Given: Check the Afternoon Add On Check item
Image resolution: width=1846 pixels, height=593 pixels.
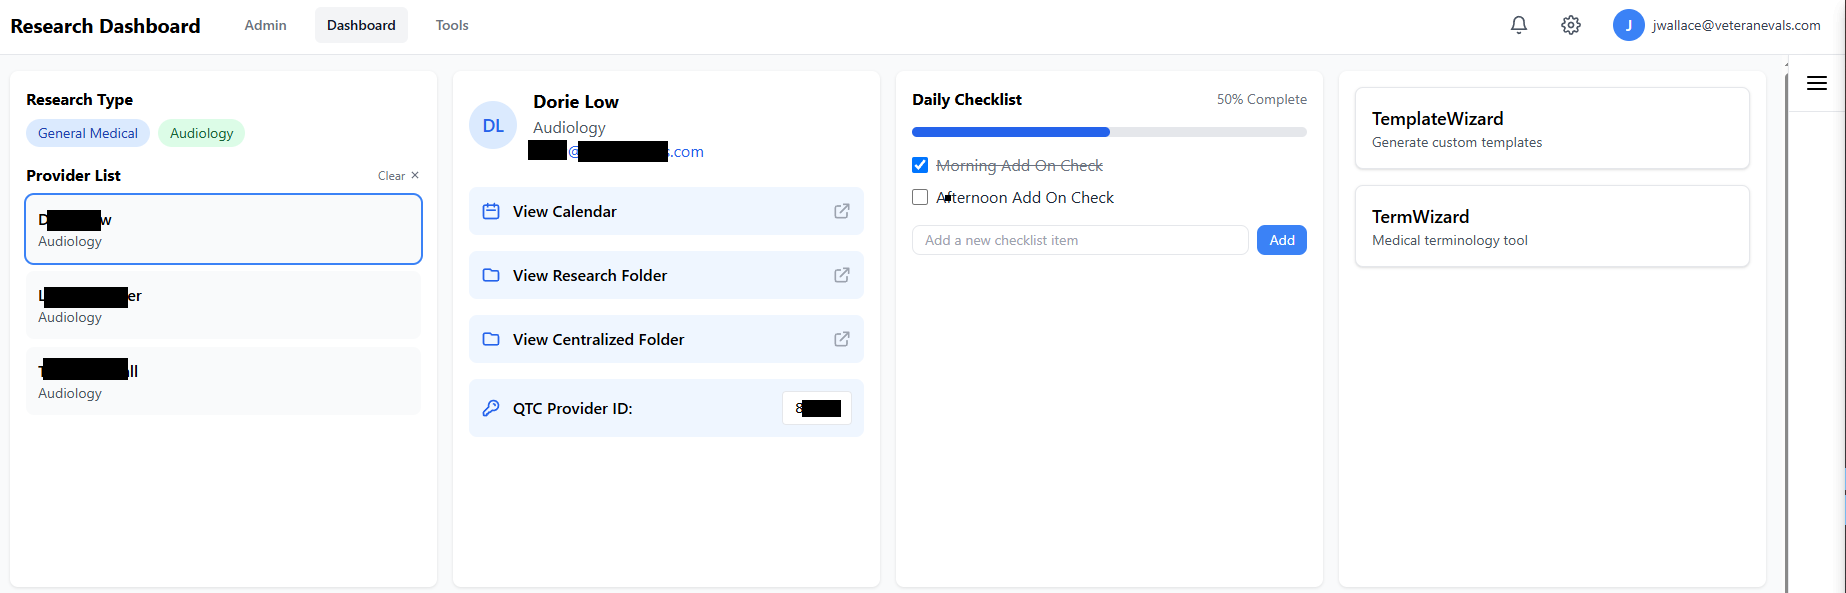Looking at the screenshot, I should [920, 197].
